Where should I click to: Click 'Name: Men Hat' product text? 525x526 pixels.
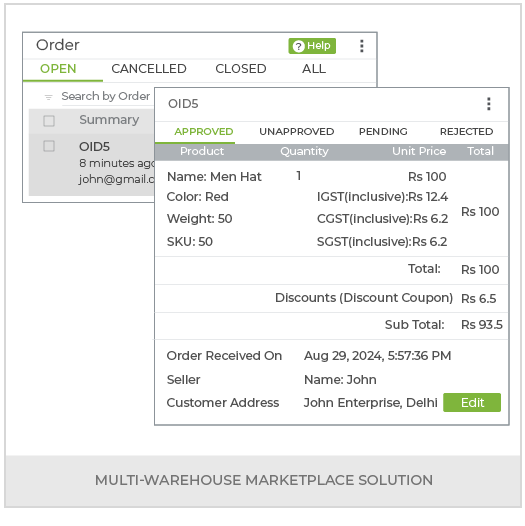214,176
